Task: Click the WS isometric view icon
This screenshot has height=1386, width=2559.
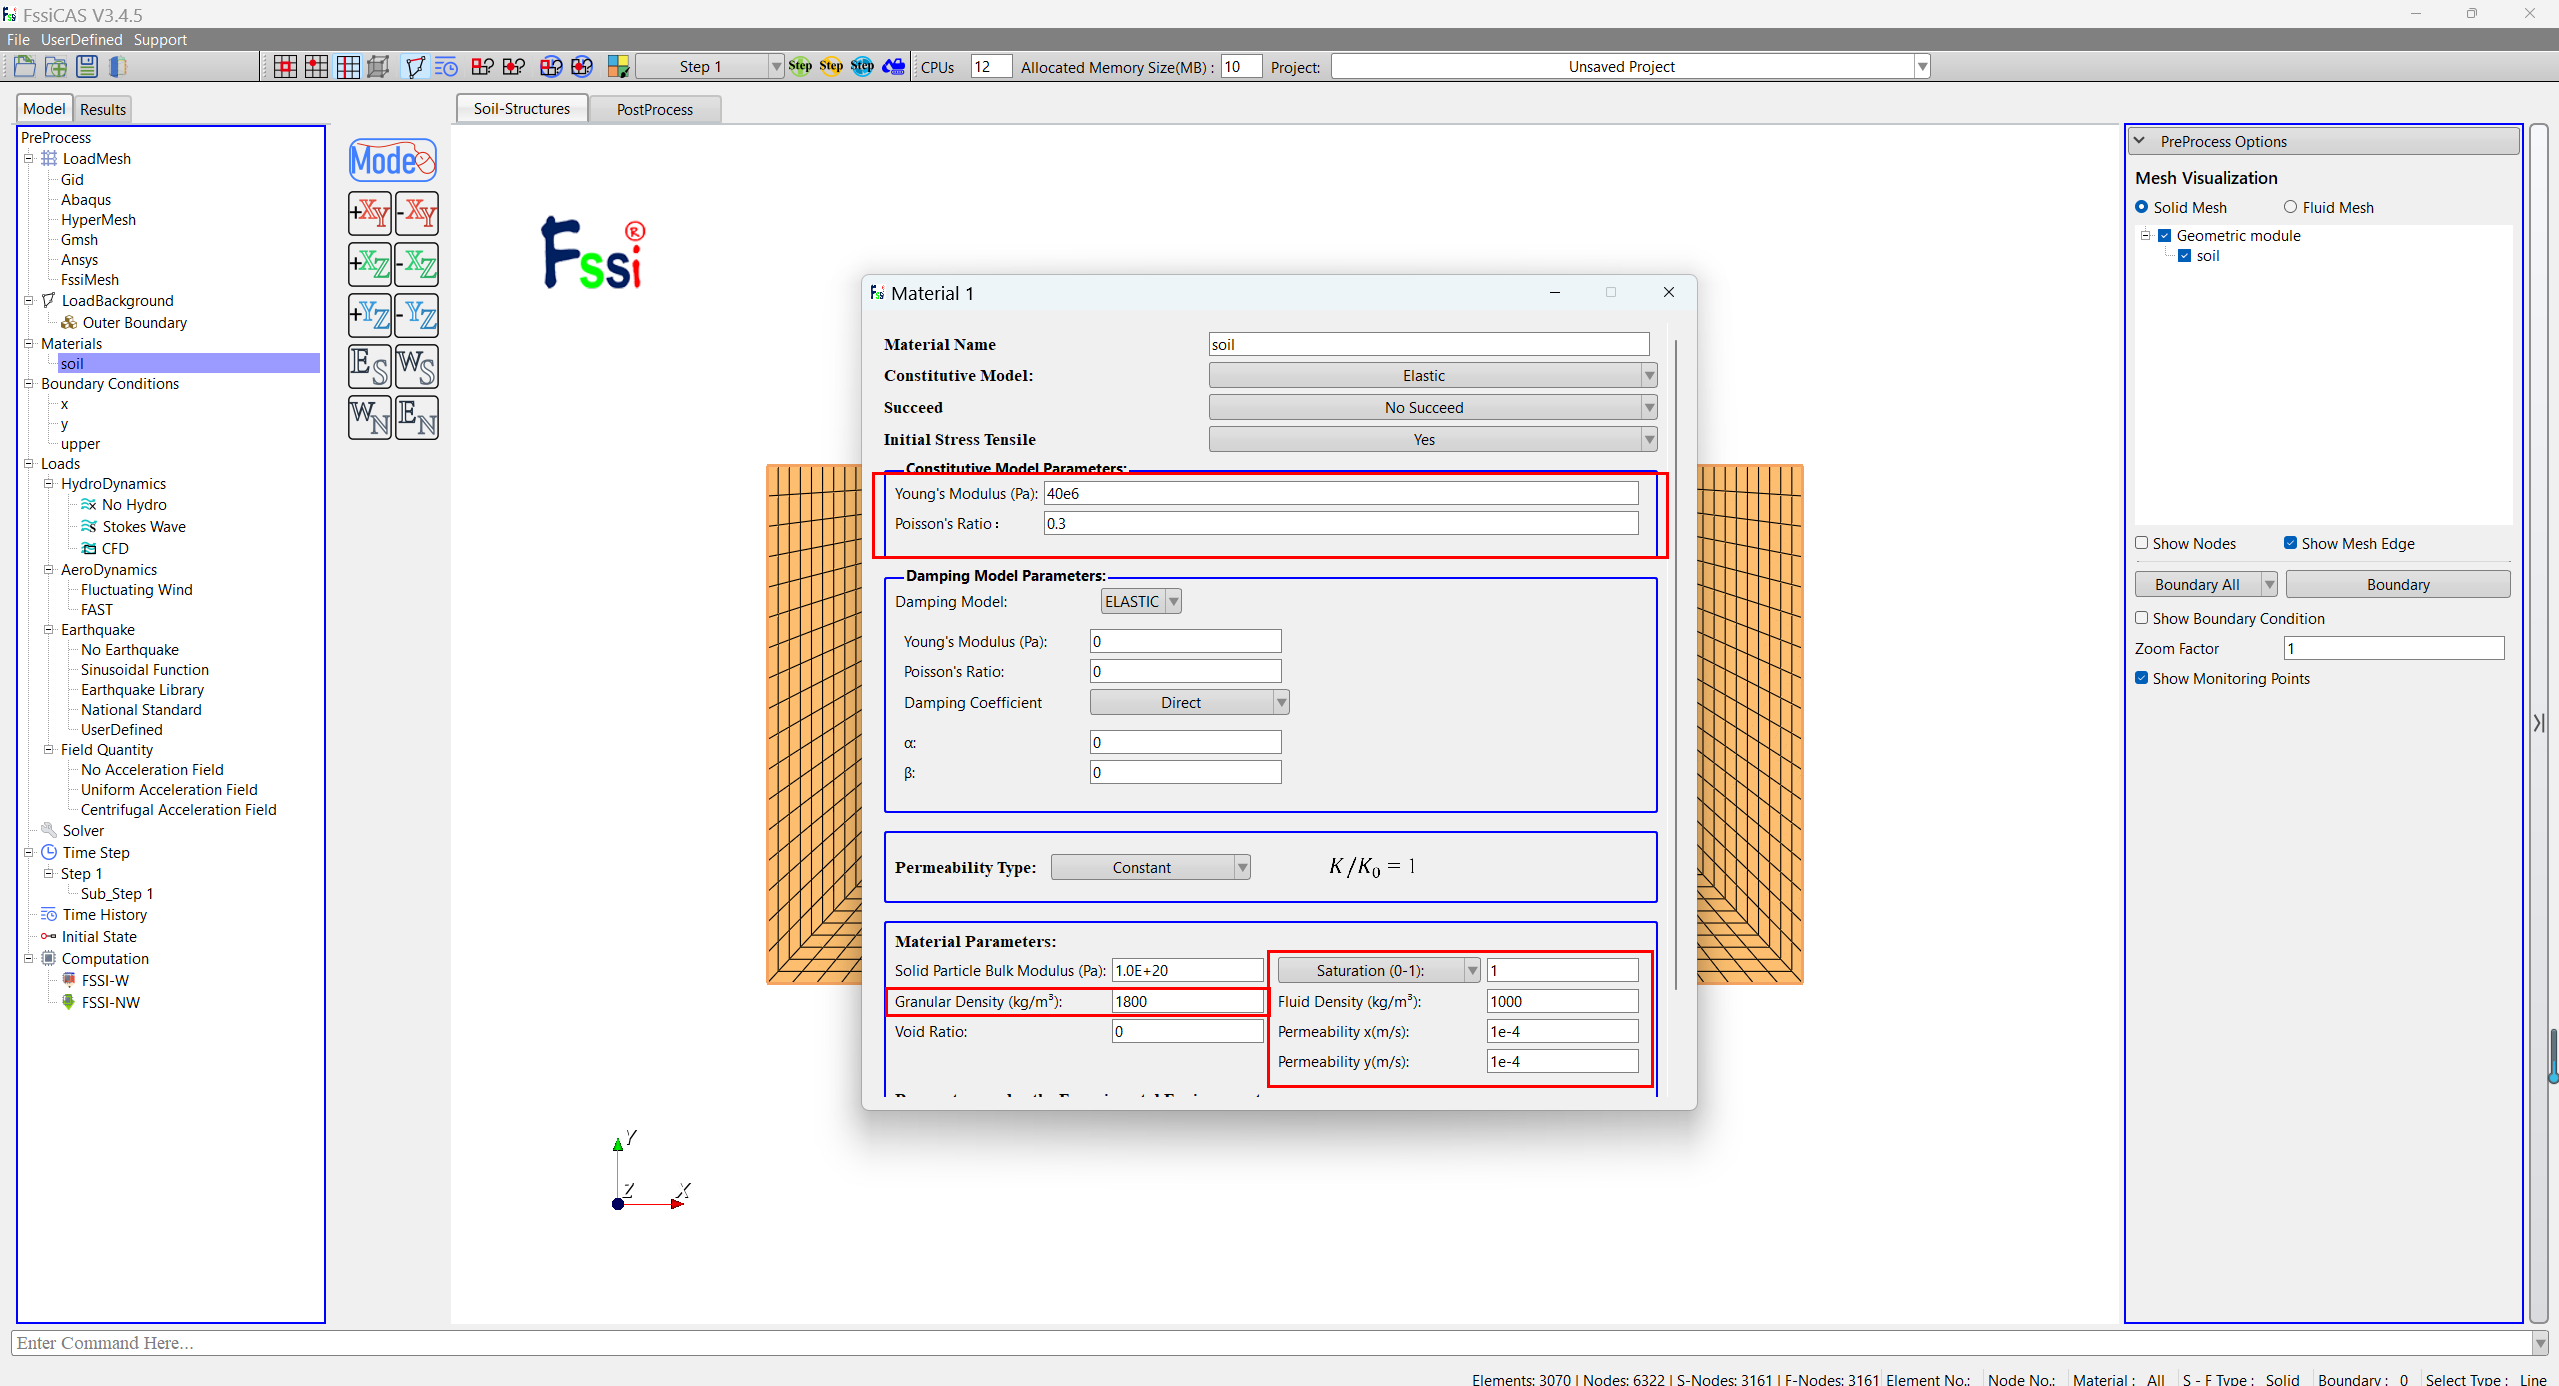Action: (417, 366)
